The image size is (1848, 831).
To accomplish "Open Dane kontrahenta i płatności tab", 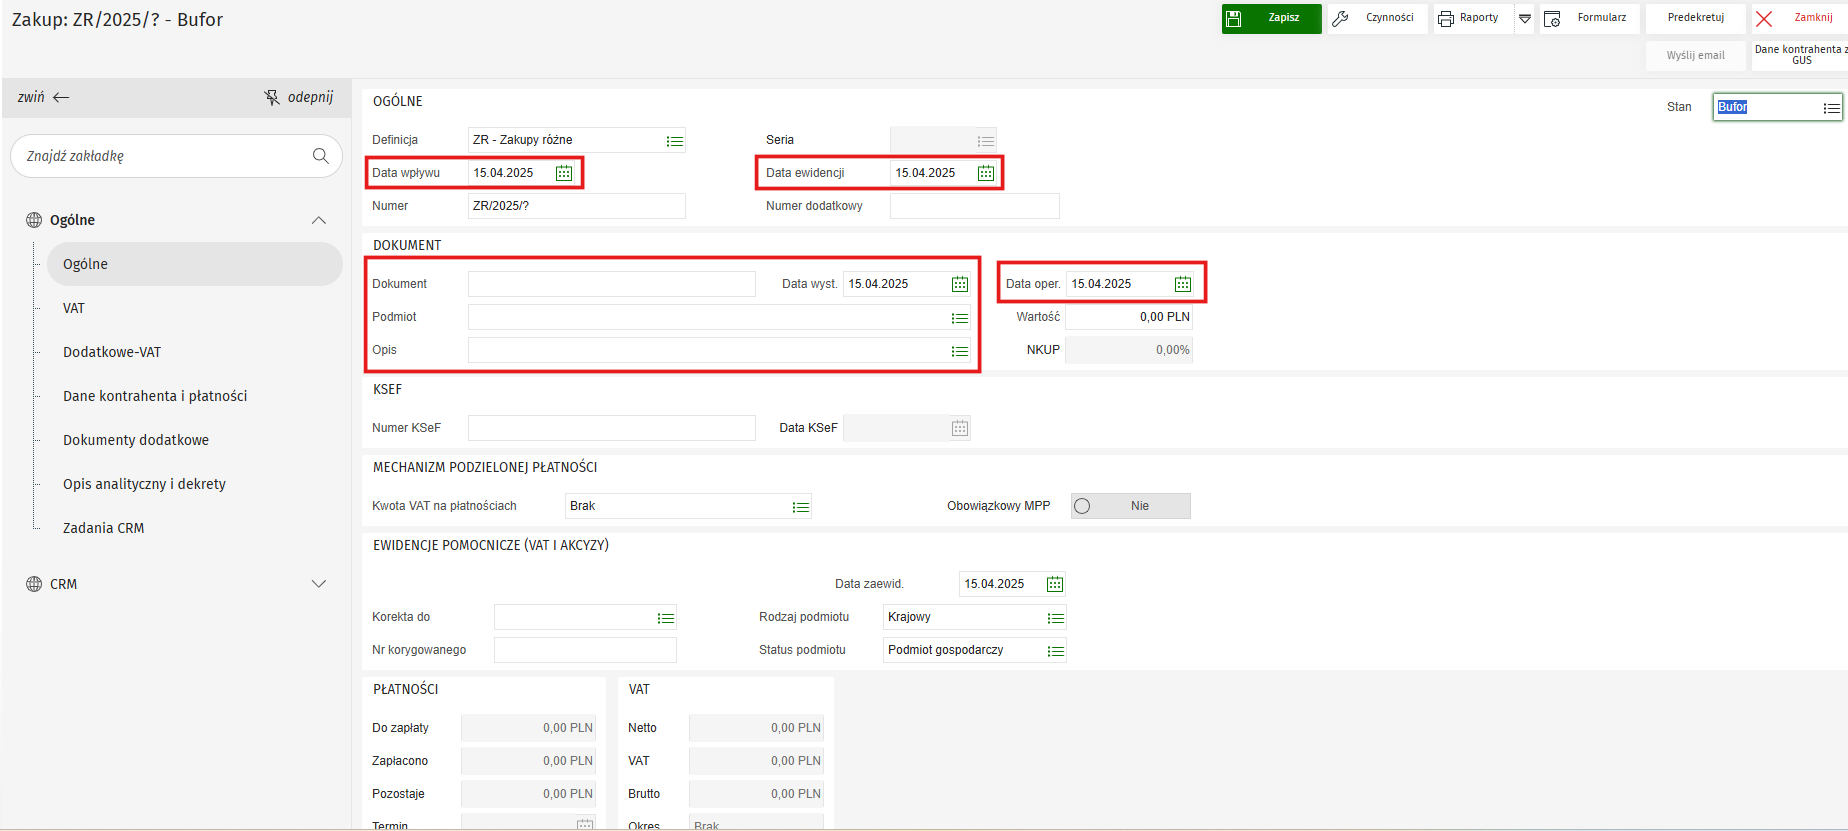I will click(x=155, y=396).
